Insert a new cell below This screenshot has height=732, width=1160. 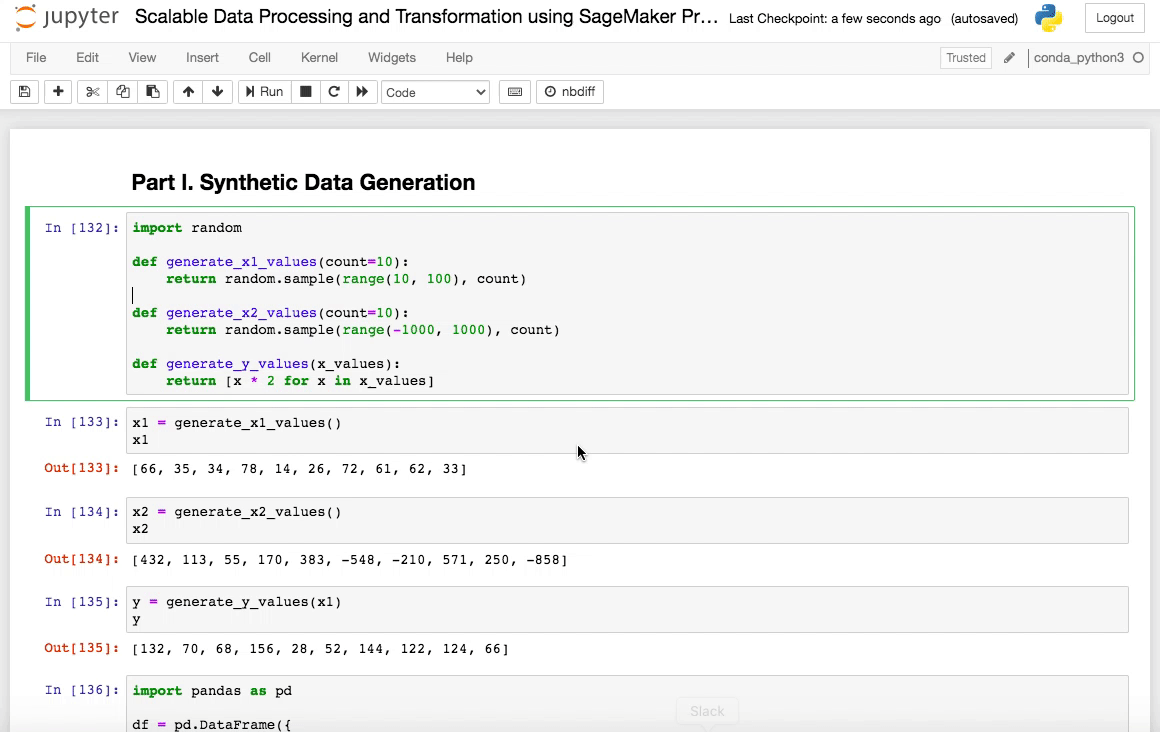point(58,92)
